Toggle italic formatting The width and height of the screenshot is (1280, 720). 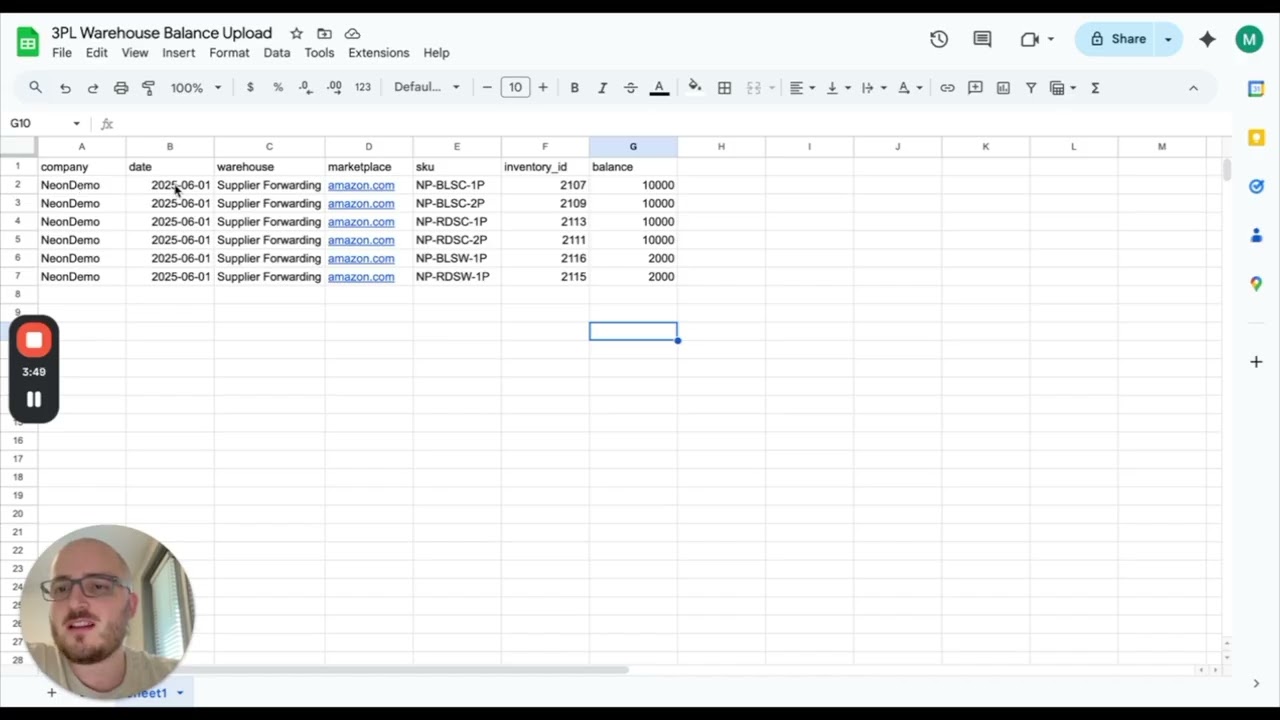tap(602, 88)
